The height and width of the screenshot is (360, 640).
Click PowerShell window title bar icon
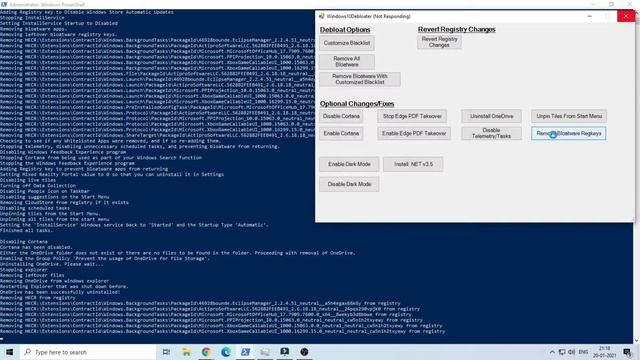[x=4, y=4]
